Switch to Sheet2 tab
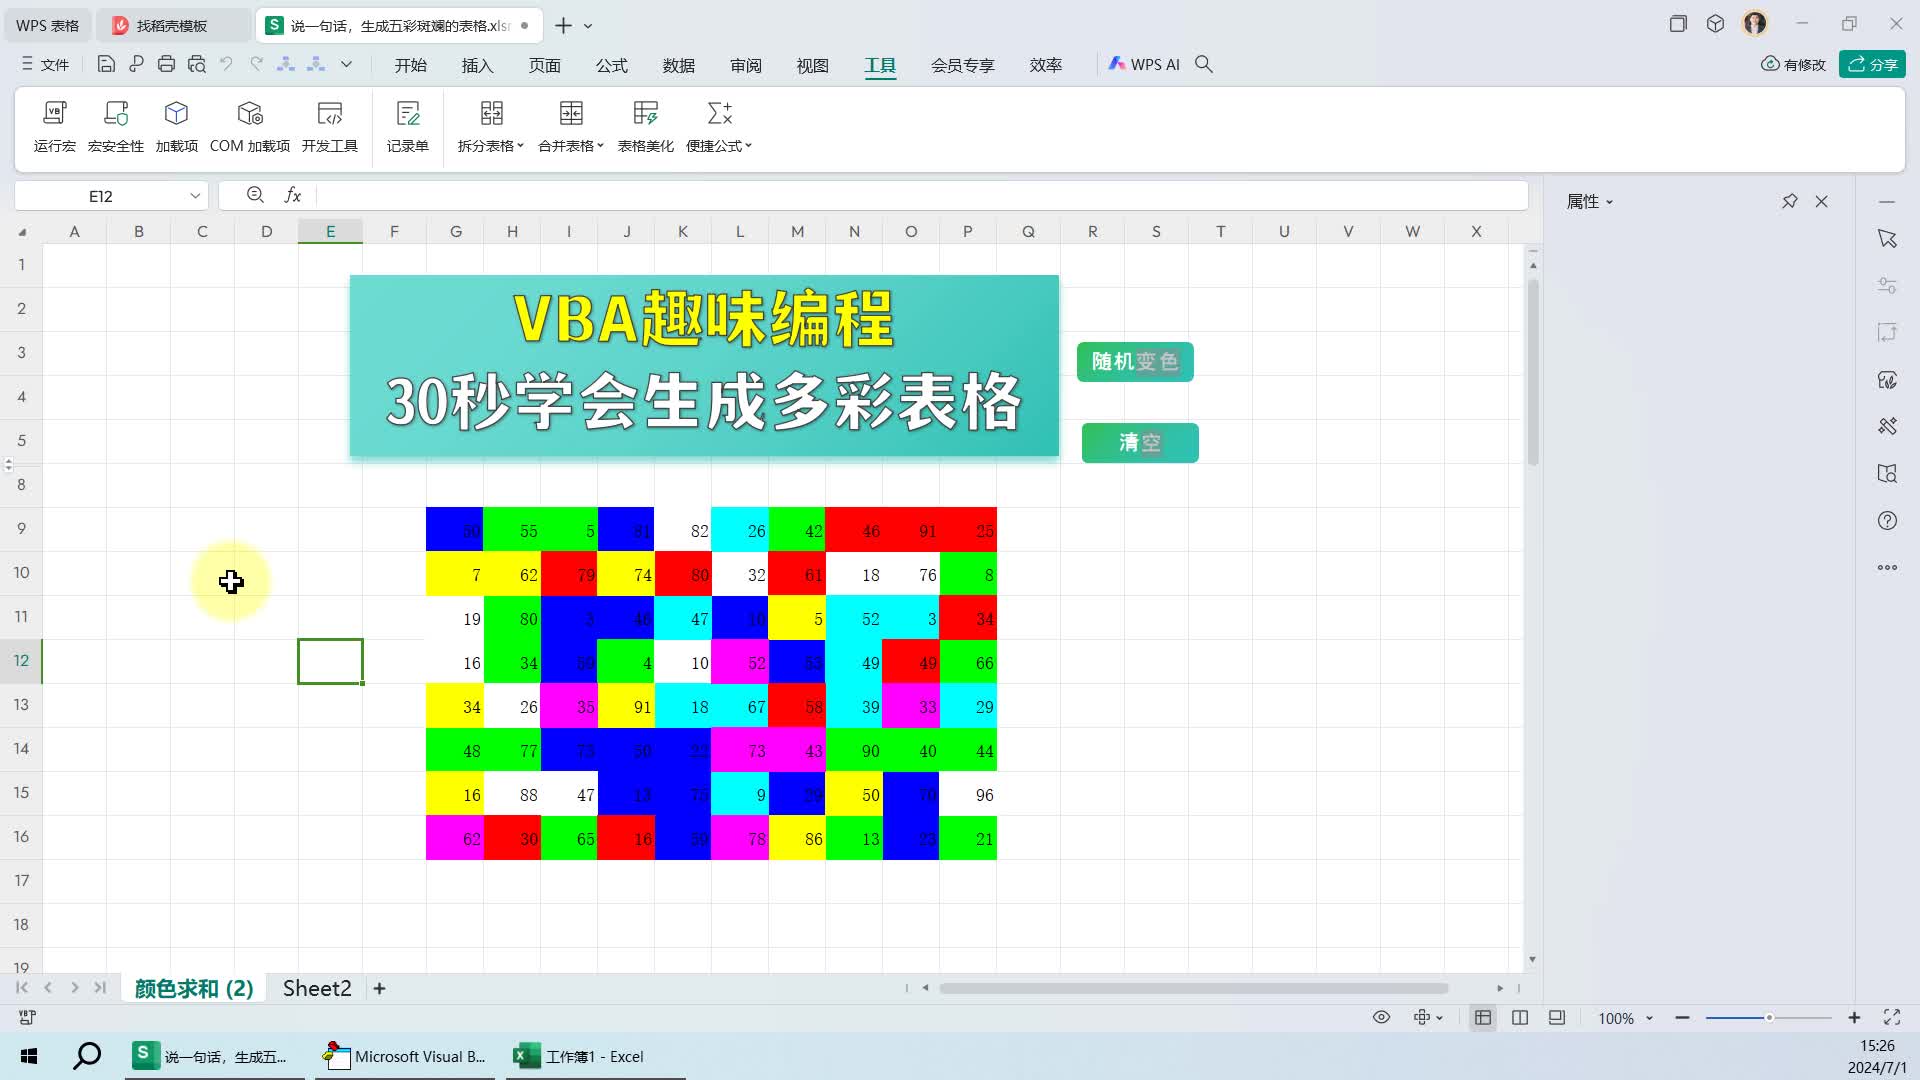Image resolution: width=1920 pixels, height=1080 pixels. pyautogui.click(x=316, y=988)
